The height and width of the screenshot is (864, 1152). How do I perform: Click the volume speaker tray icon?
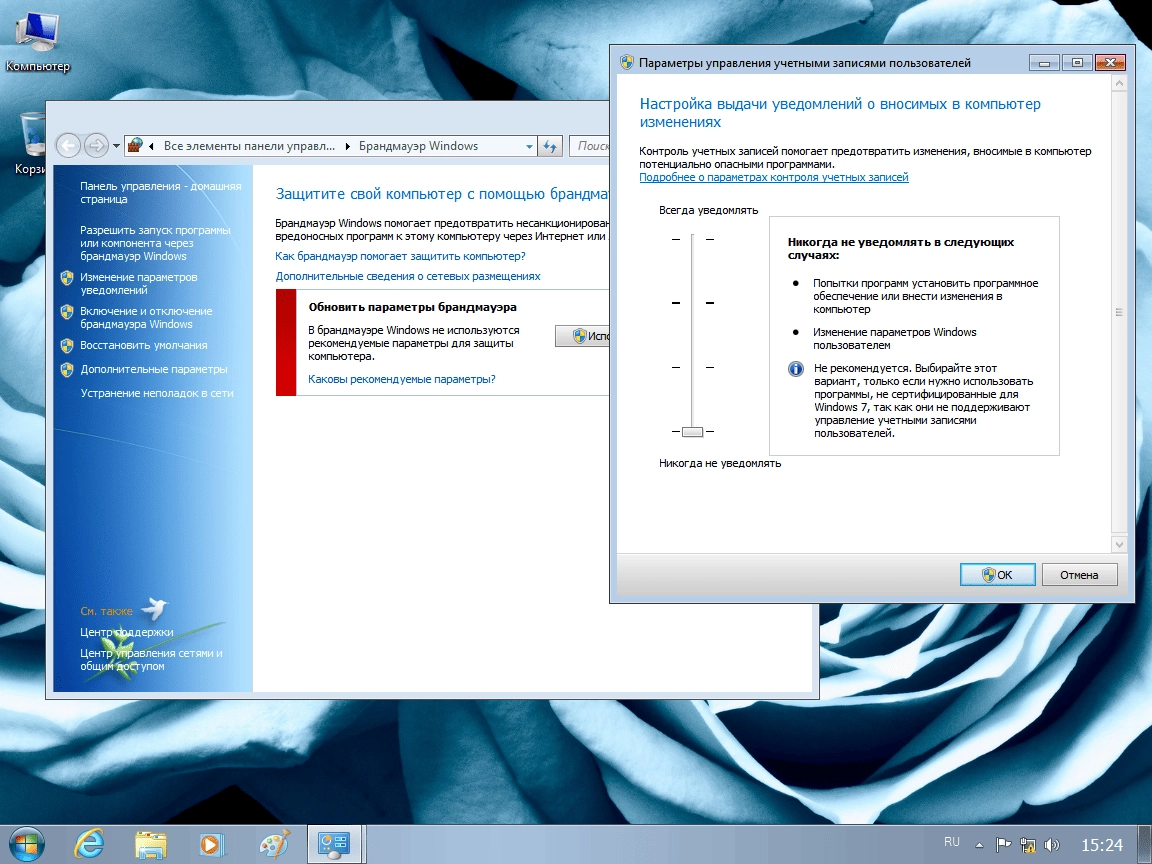pyautogui.click(x=1052, y=845)
